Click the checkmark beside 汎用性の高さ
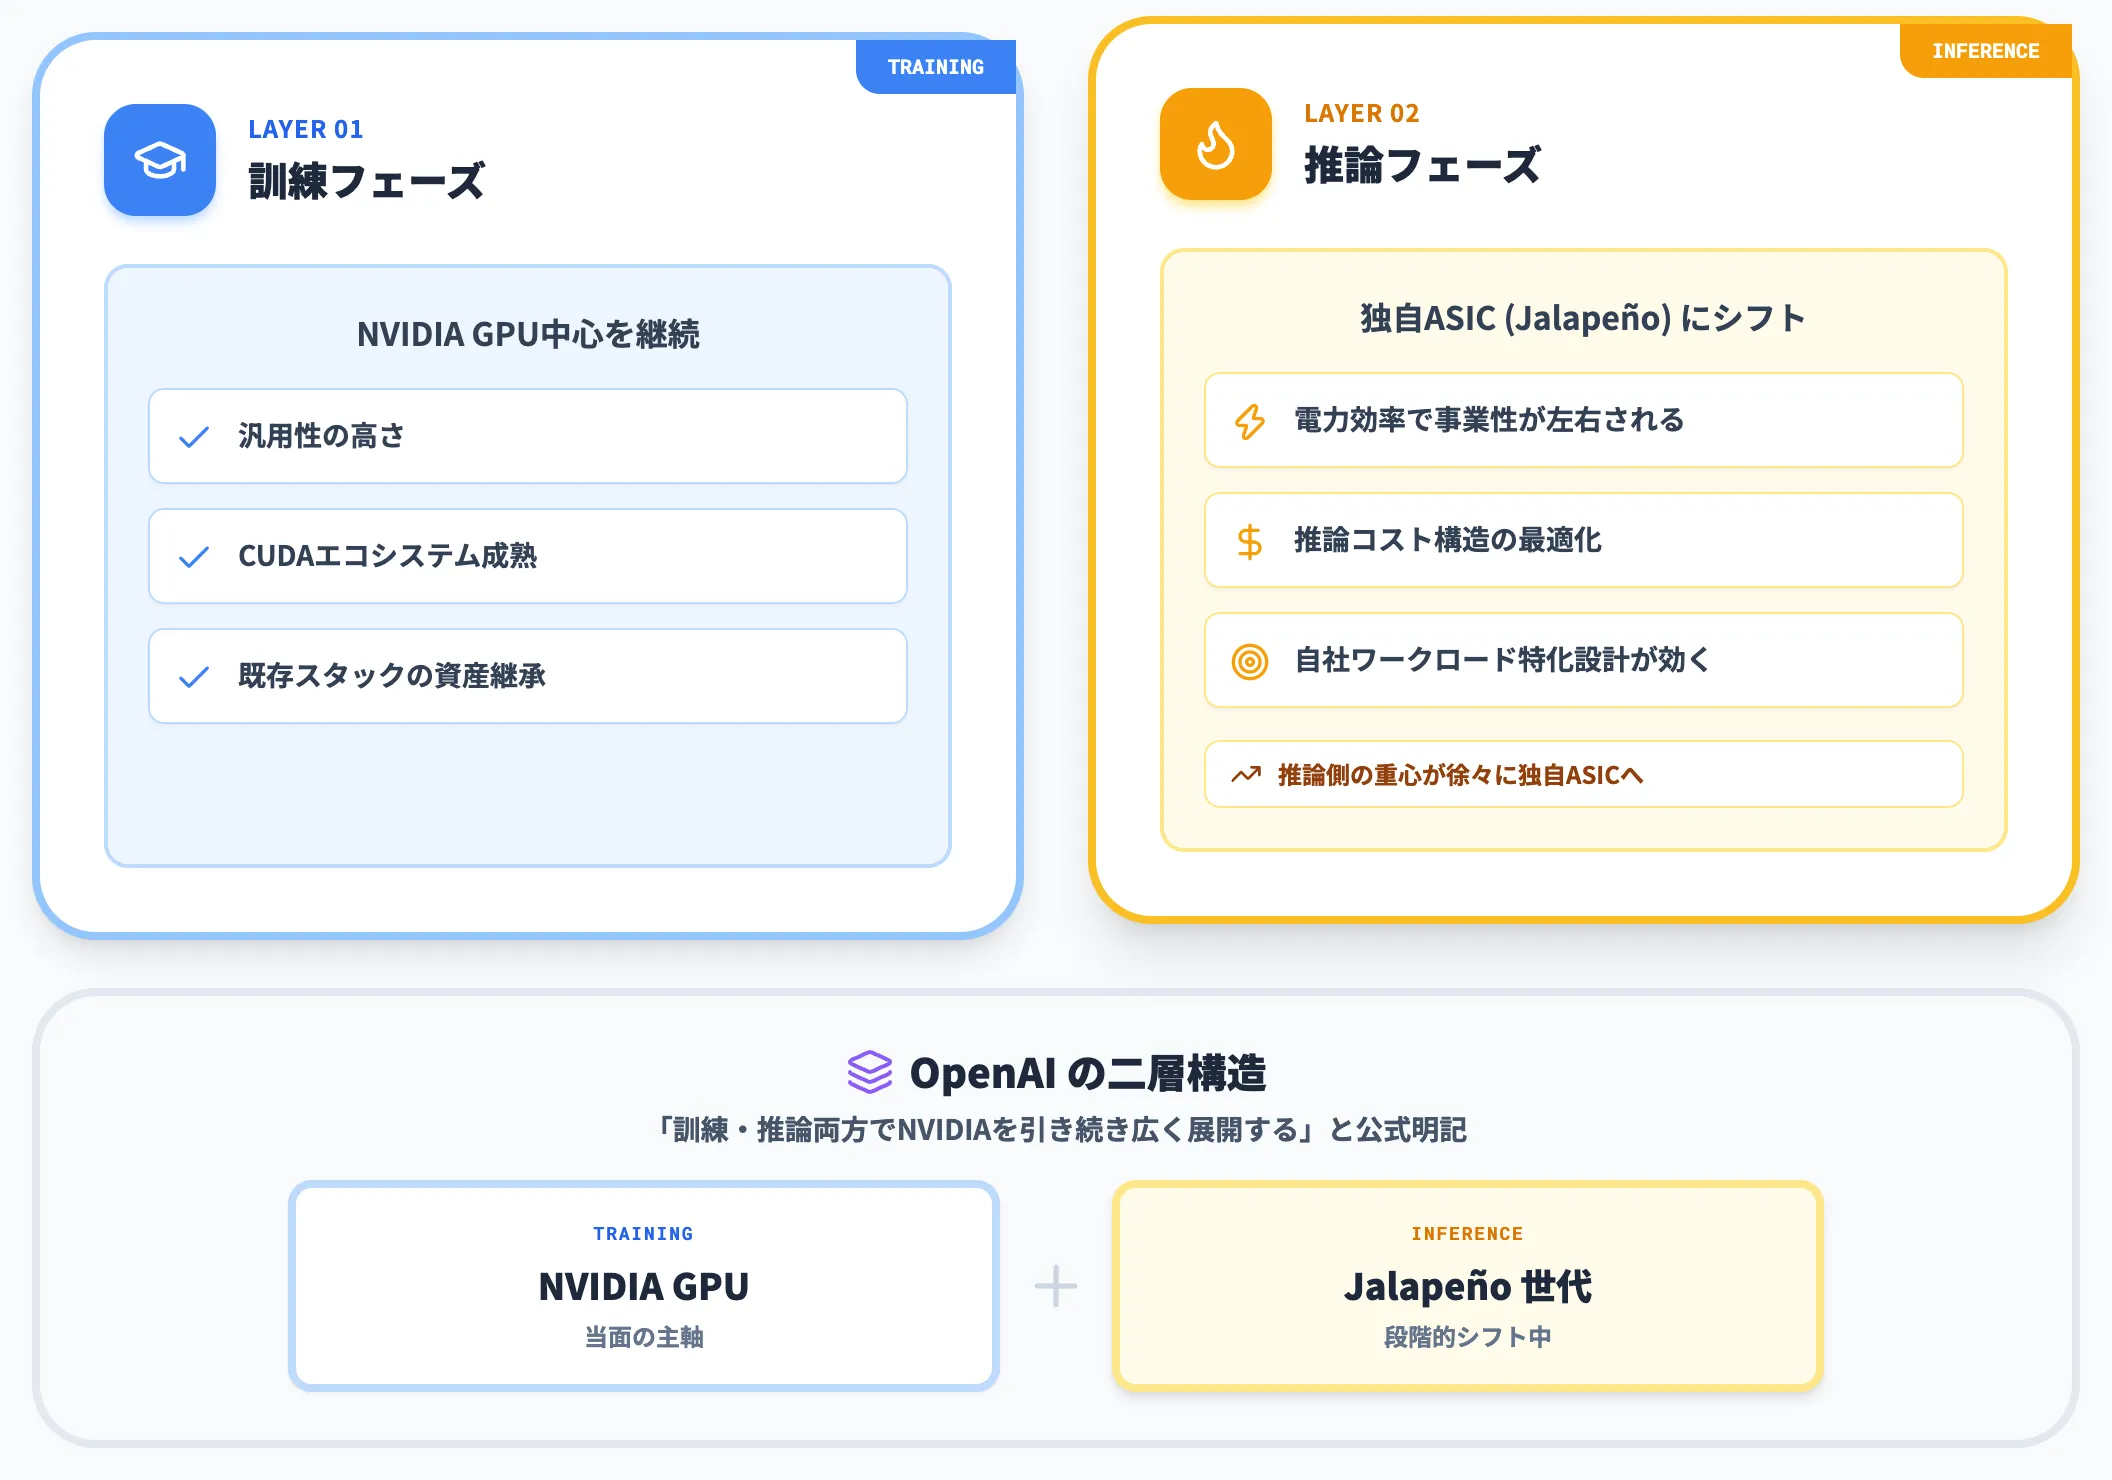This screenshot has width=2112, height=1480. (194, 437)
